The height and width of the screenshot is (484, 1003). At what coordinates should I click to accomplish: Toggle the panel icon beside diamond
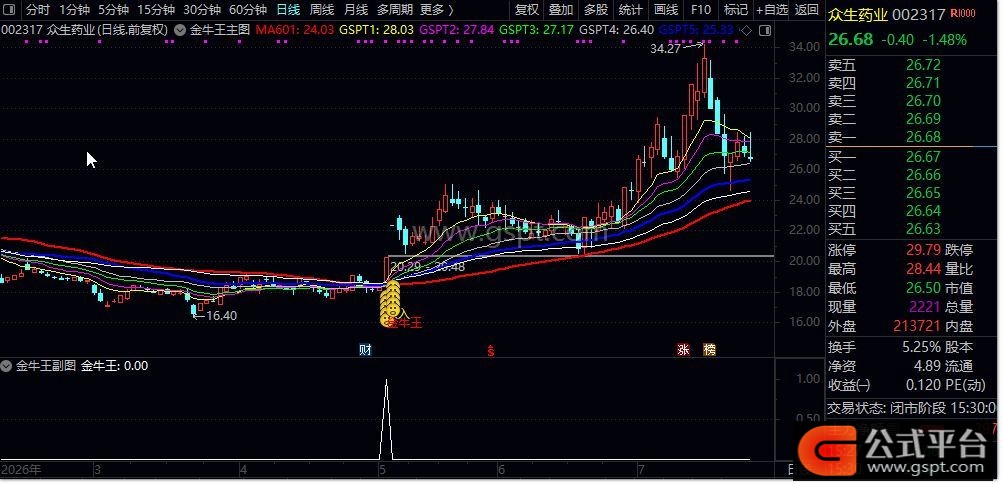tap(764, 29)
